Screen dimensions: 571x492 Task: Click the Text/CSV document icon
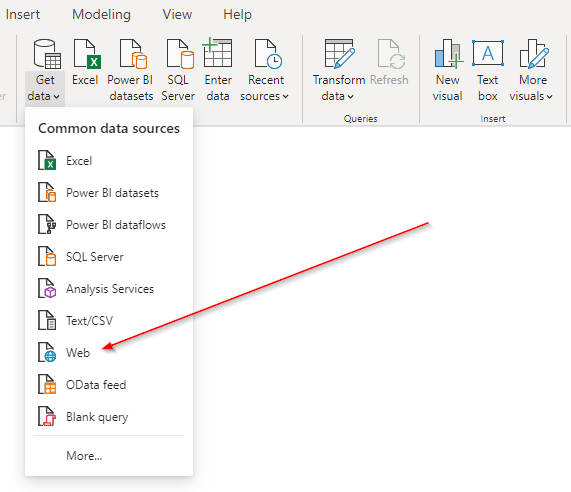point(47,320)
